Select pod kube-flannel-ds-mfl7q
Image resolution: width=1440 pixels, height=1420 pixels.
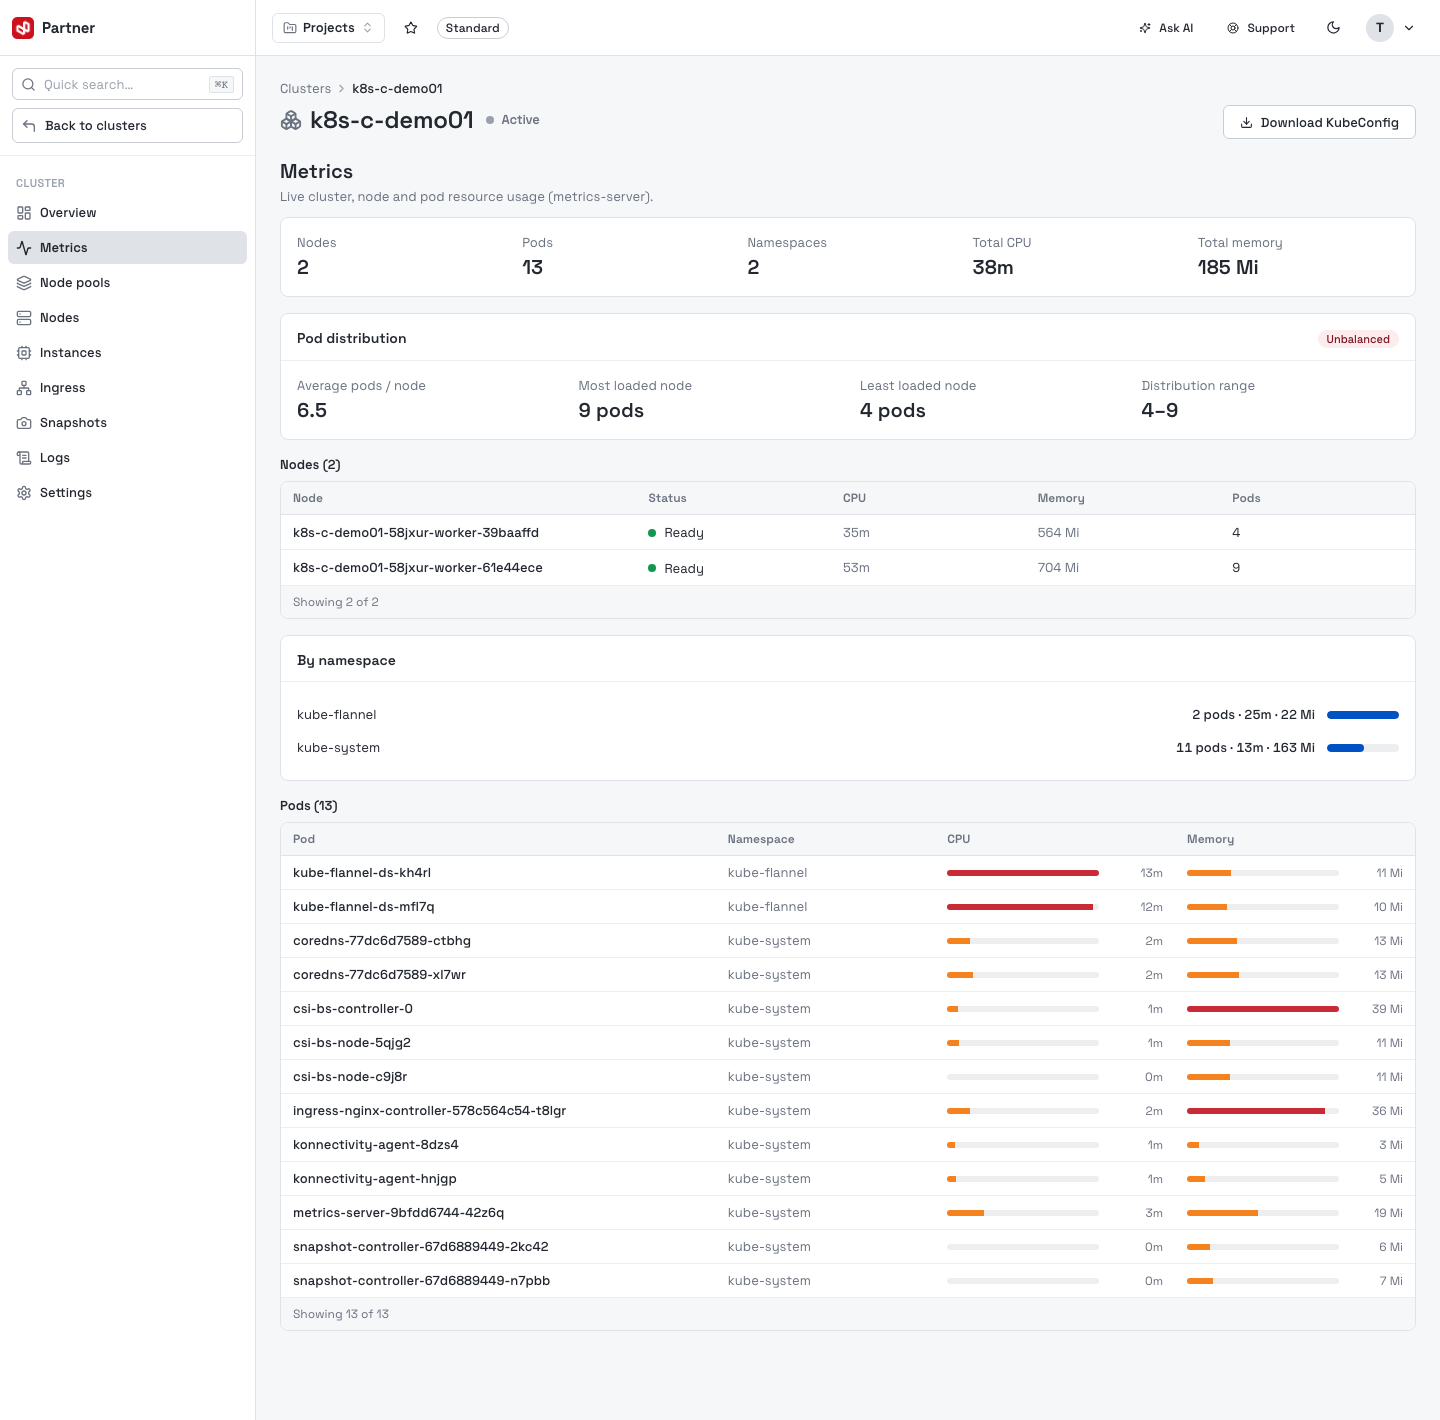pyautogui.click(x=848, y=907)
